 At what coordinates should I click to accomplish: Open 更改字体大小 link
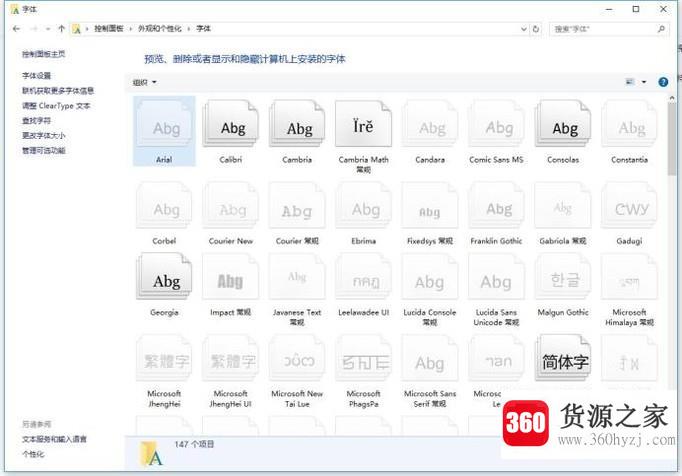[43, 136]
